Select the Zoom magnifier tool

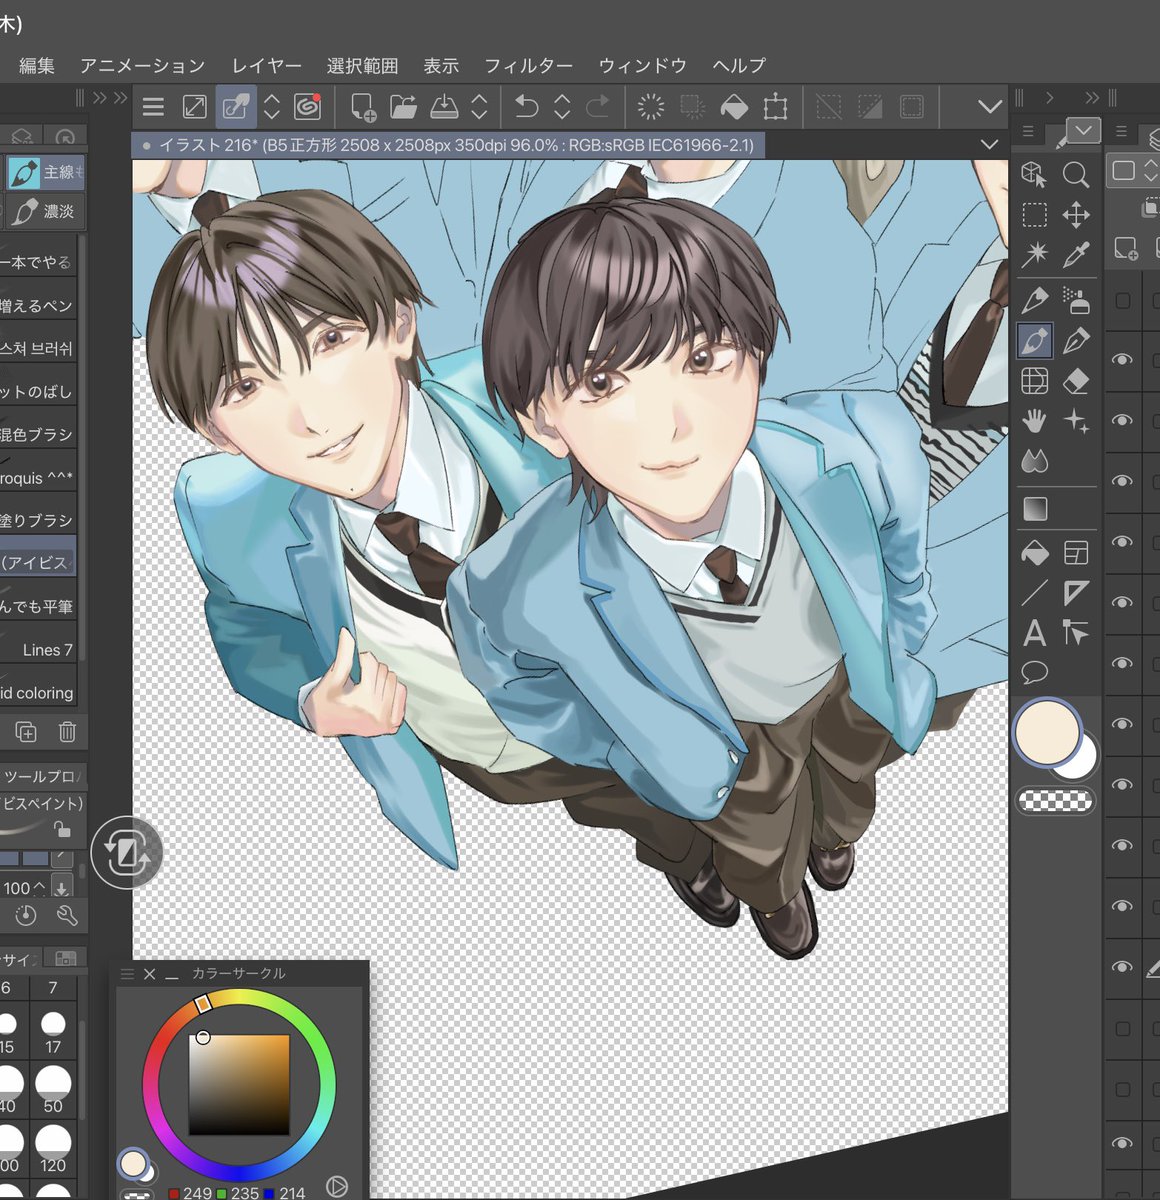click(x=1076, y=174)
